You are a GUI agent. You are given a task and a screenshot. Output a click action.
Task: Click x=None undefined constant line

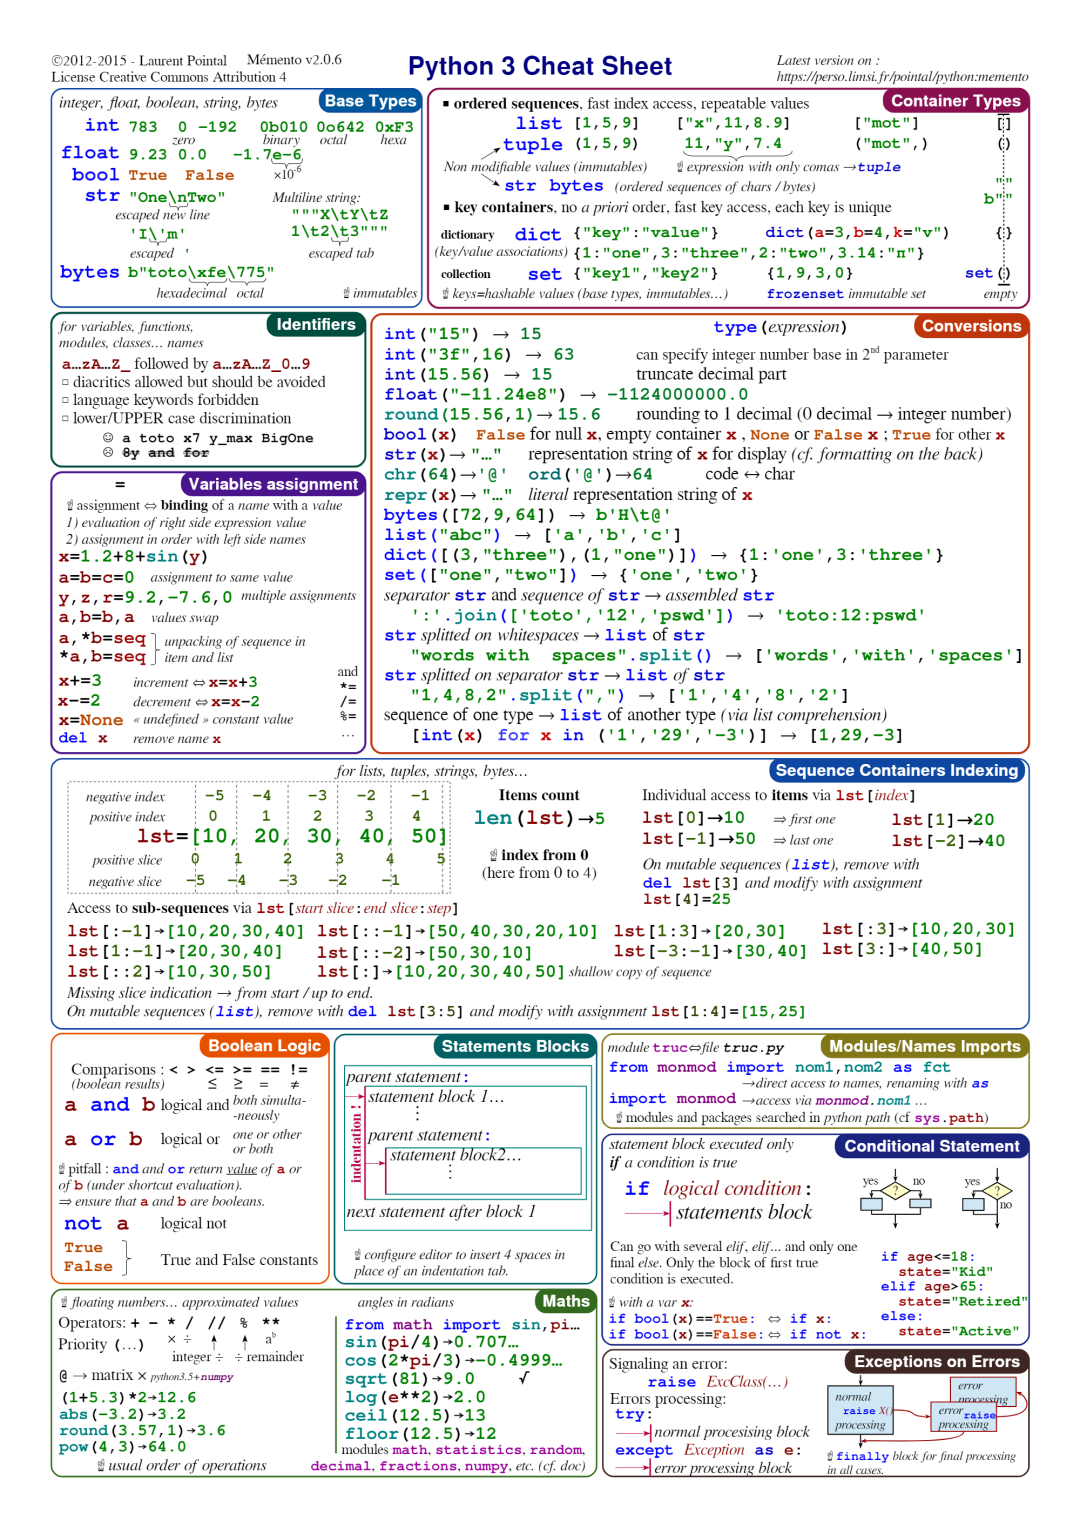[x=176, y=720]
